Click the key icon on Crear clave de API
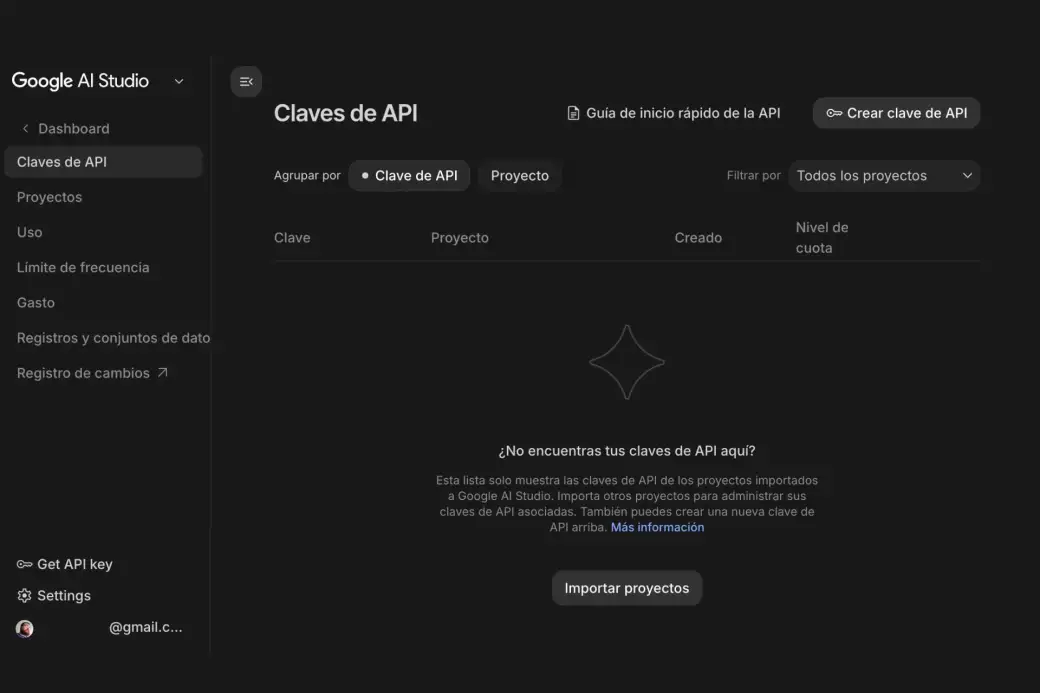 [834, 113]
